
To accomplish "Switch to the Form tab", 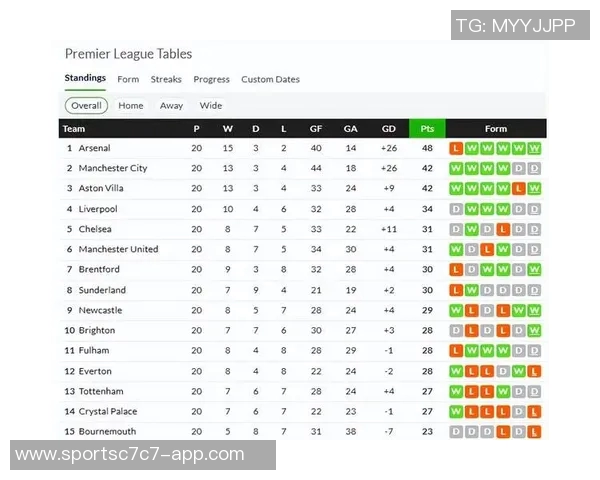I will 128,79.
